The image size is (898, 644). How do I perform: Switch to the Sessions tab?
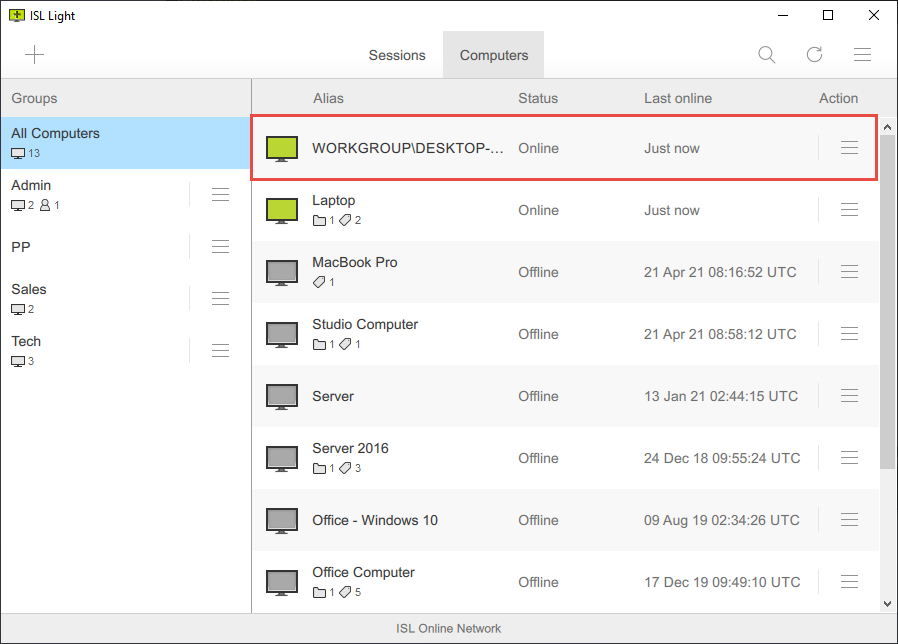tap(397, 55)
